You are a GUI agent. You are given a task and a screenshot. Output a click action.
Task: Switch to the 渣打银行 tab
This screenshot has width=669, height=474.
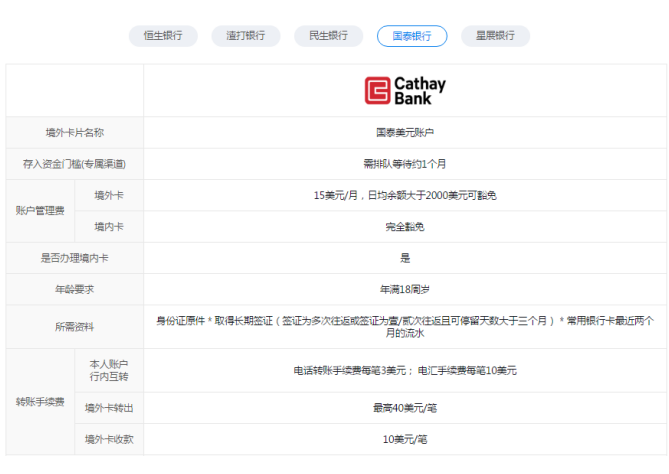click(246, 36)
